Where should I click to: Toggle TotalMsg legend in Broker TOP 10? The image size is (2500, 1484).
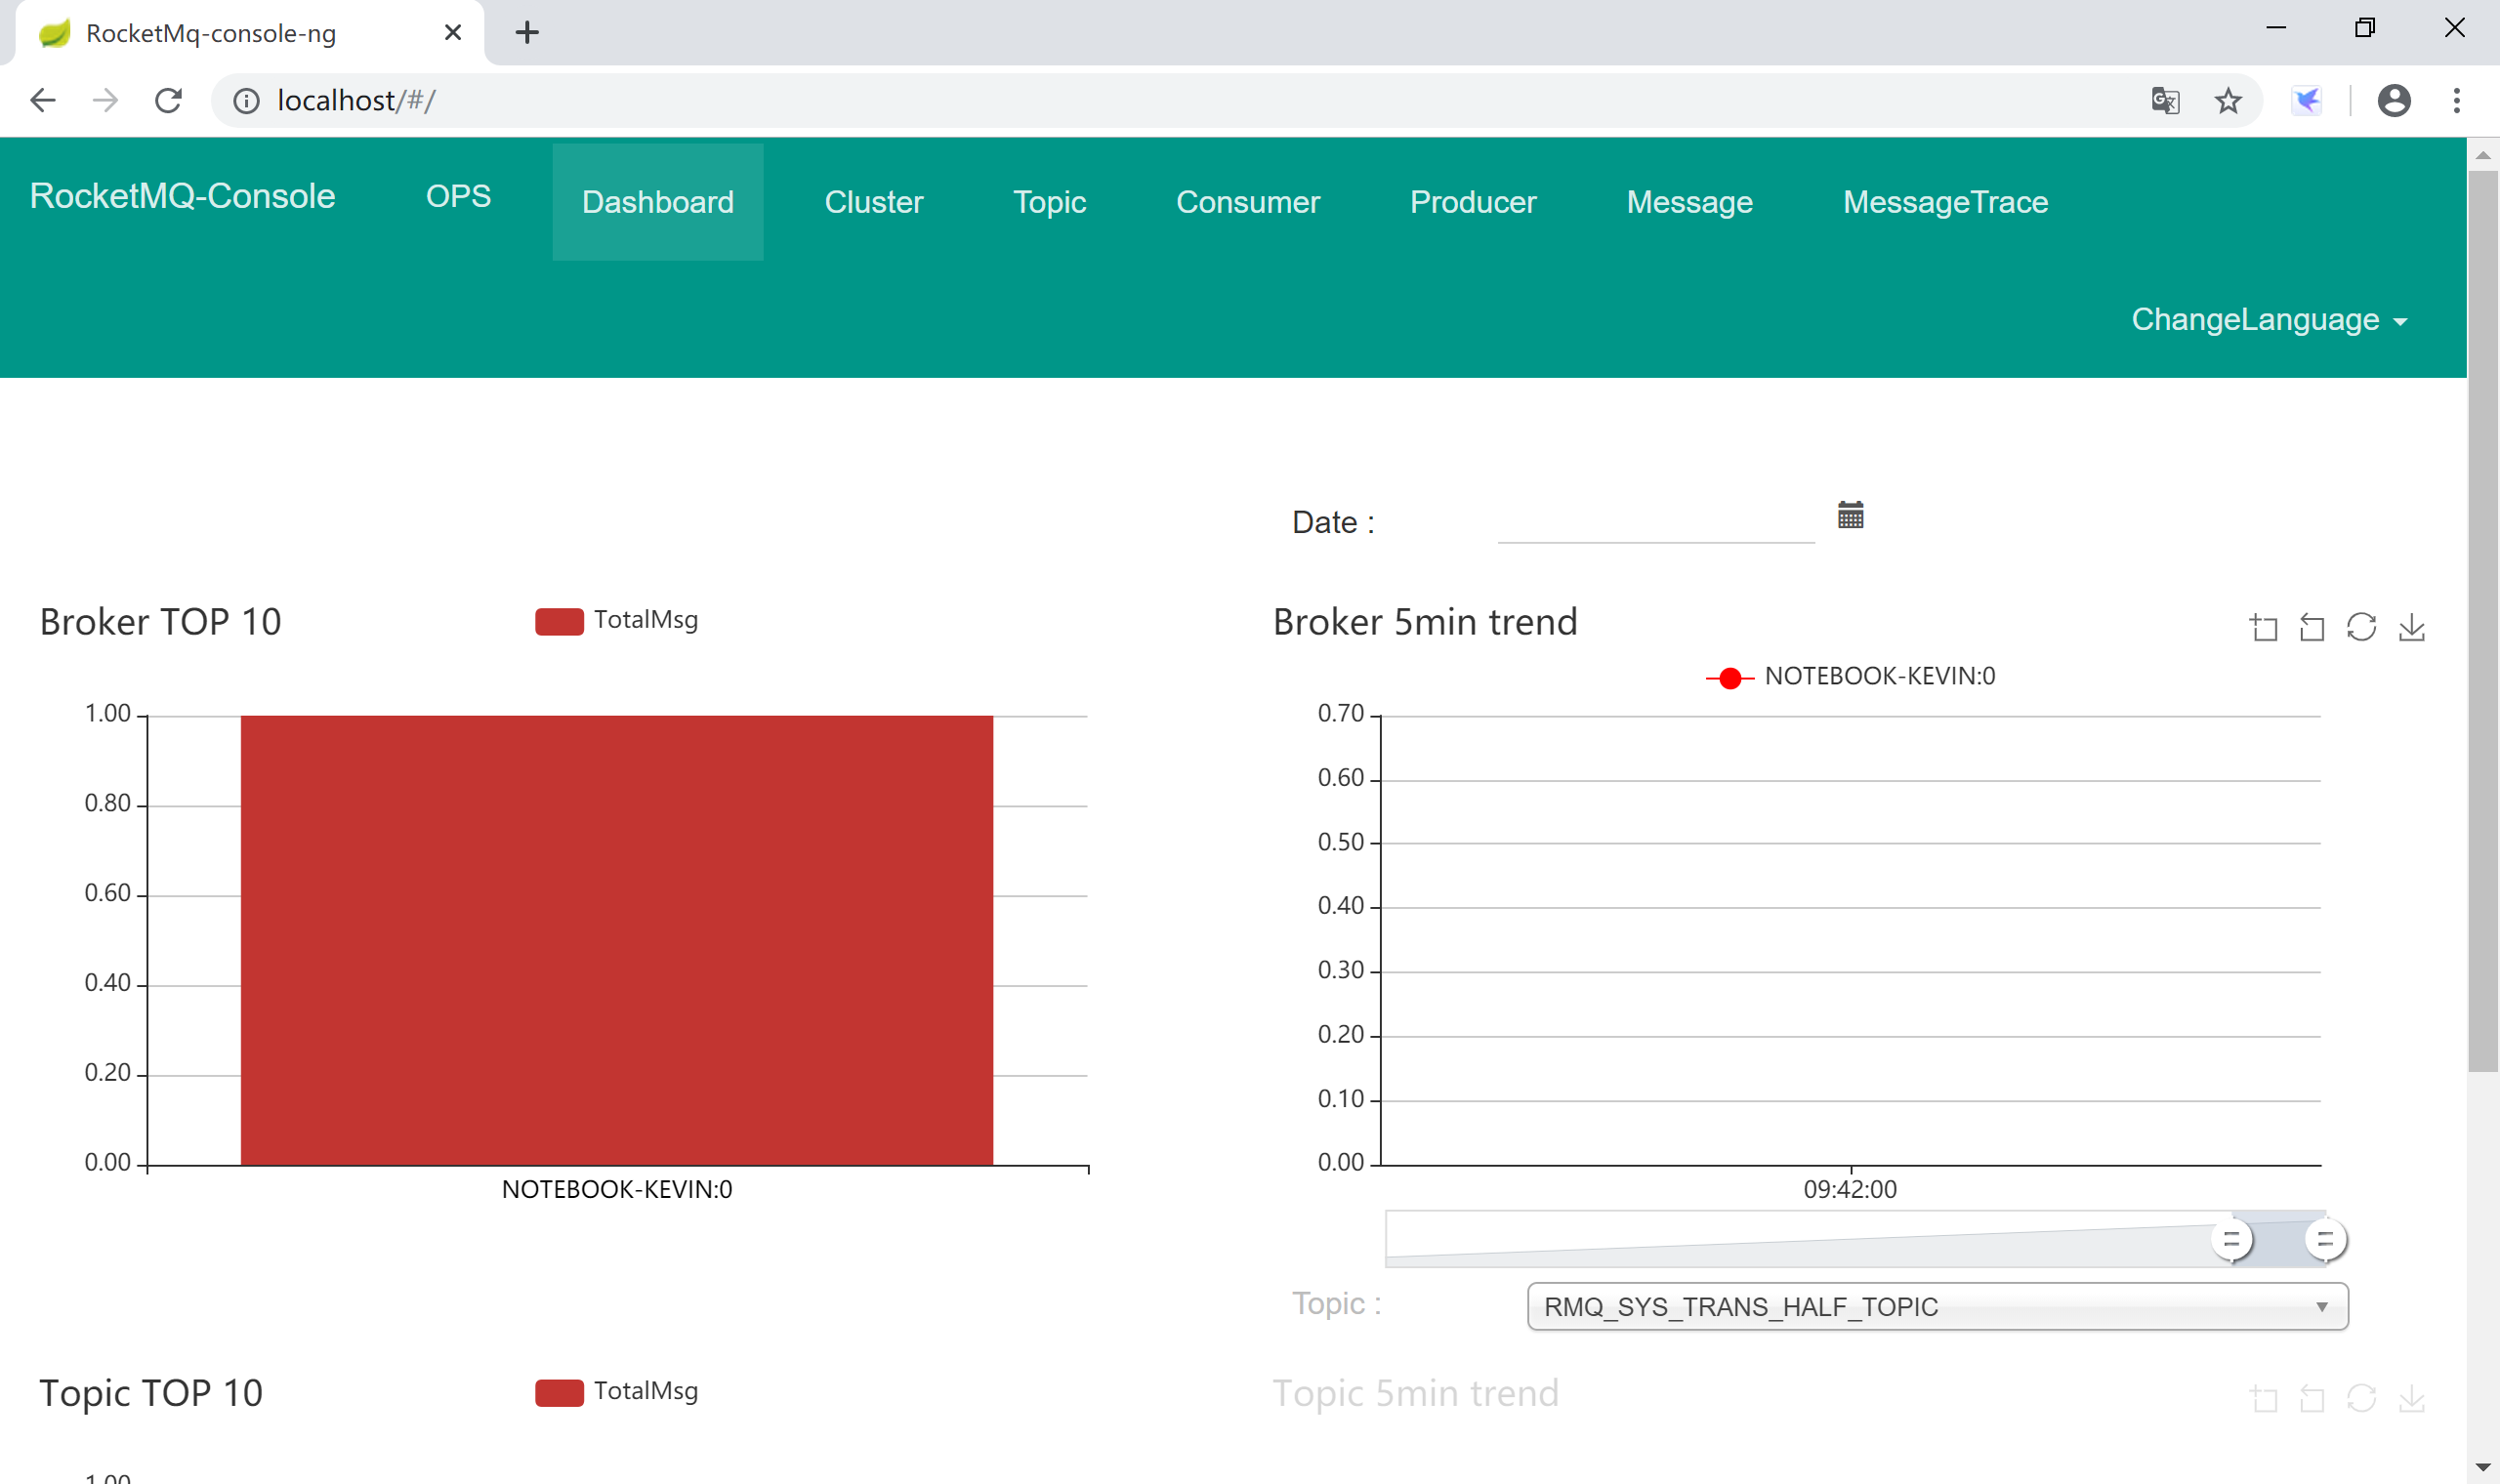616,620
